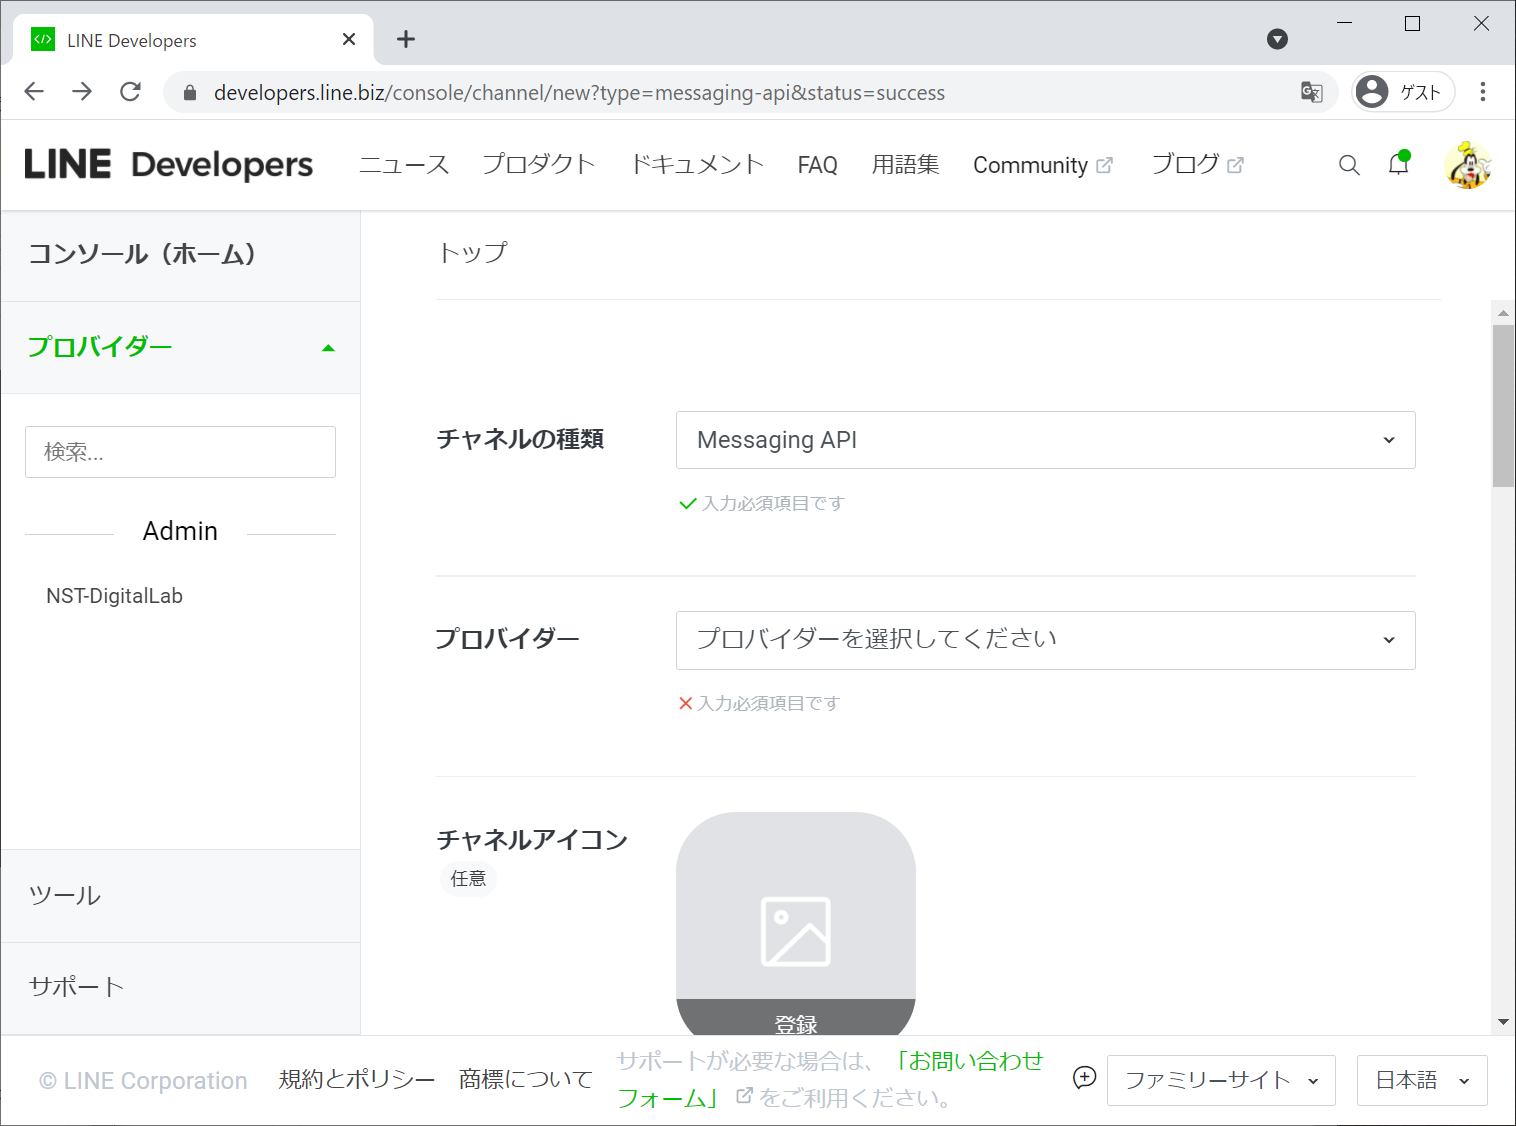
Task: Open the ブログ external link
Action: pos(1197,165)
